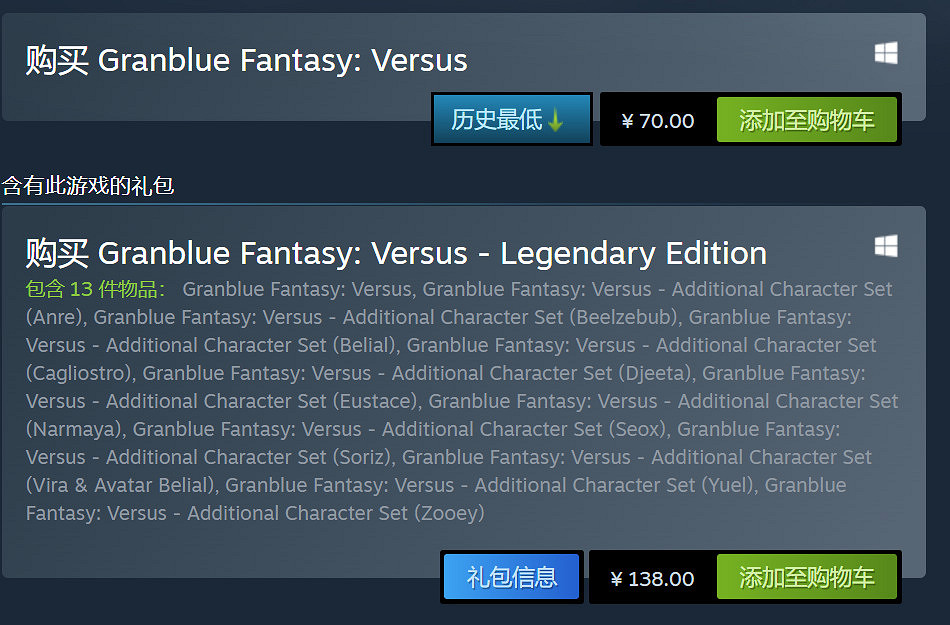Viewport: 950px width, 625px height.
Task: Click the green down arrow beside 历史最低
Action: tap(556, 121)
